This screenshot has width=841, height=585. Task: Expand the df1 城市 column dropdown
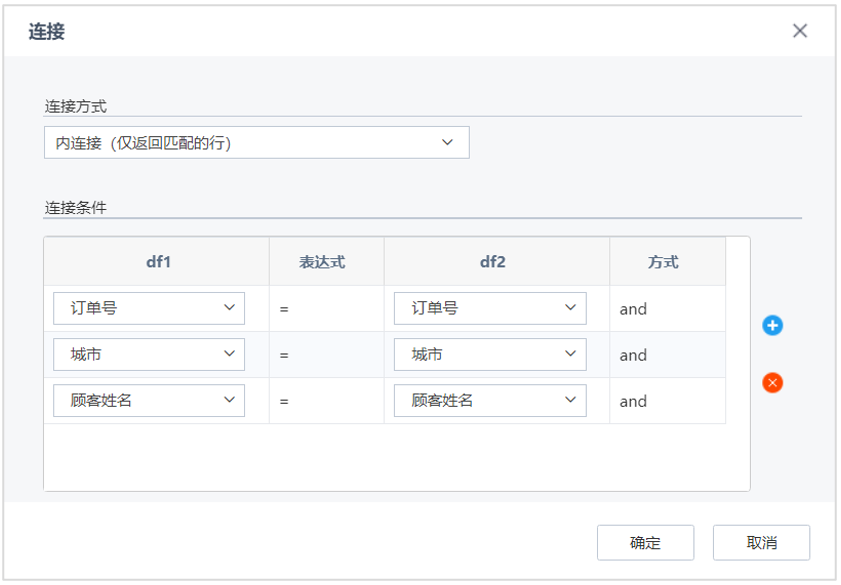click(149, 355)
